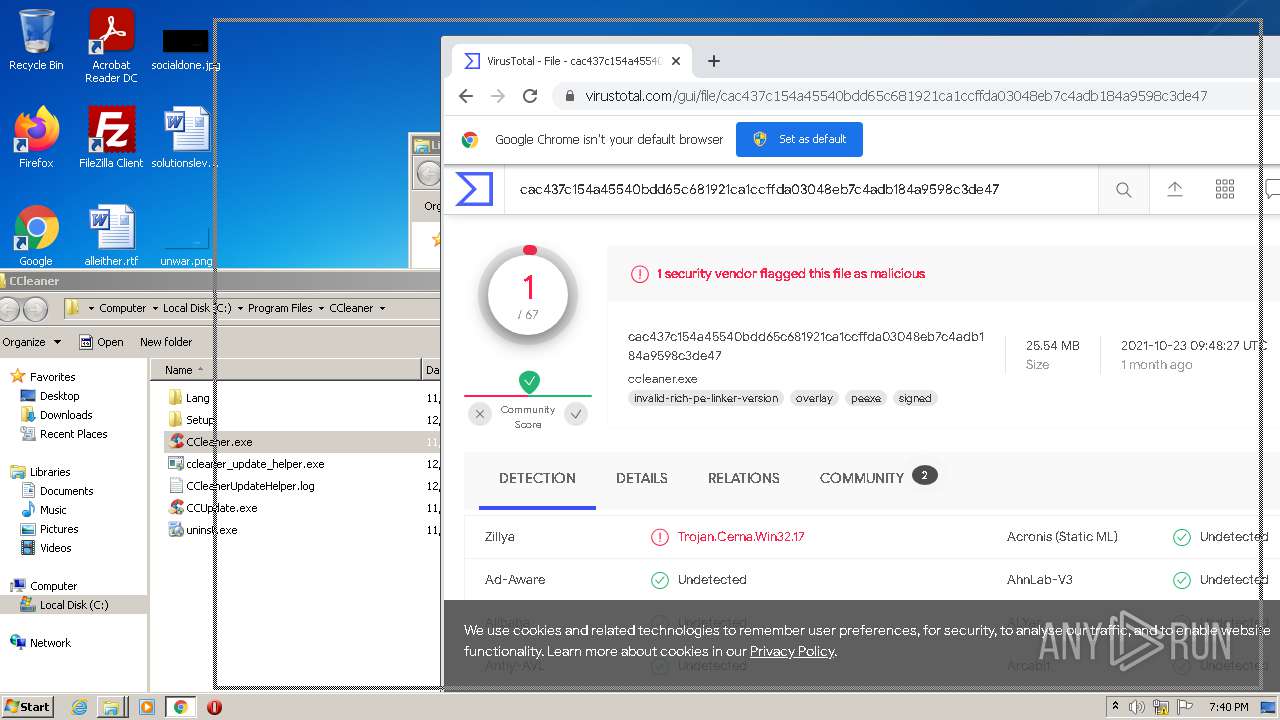The width and height of the screenshot is (1280, 720).
Task: Open a new Chrome tab
Action: 713,61
